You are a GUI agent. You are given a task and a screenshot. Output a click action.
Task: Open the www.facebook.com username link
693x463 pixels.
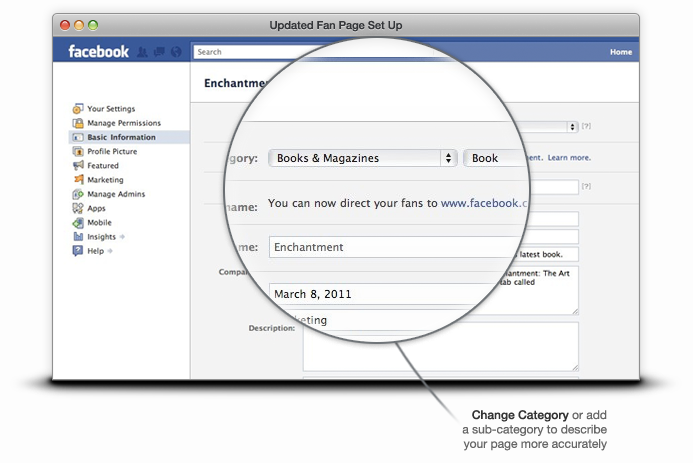pos(484,203)
